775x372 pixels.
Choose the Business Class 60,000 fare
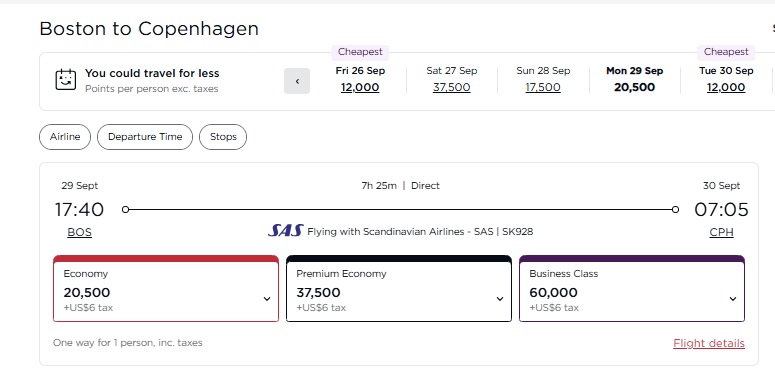point(632,289)
